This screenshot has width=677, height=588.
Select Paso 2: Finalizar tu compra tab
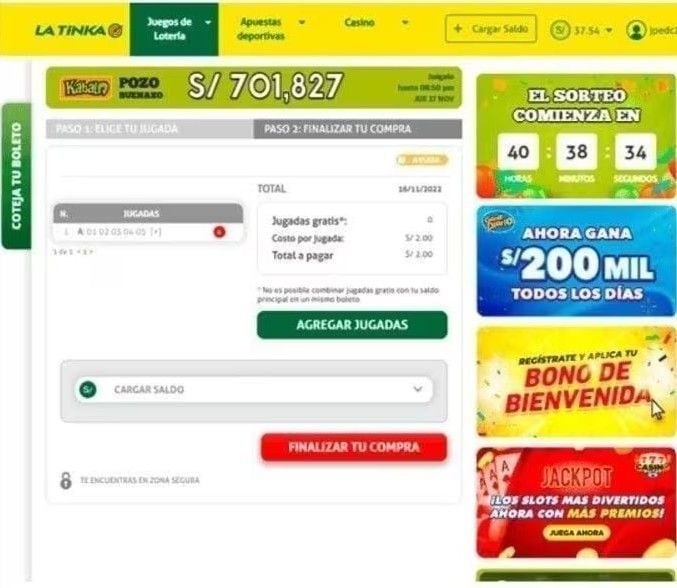pos(358,129)
